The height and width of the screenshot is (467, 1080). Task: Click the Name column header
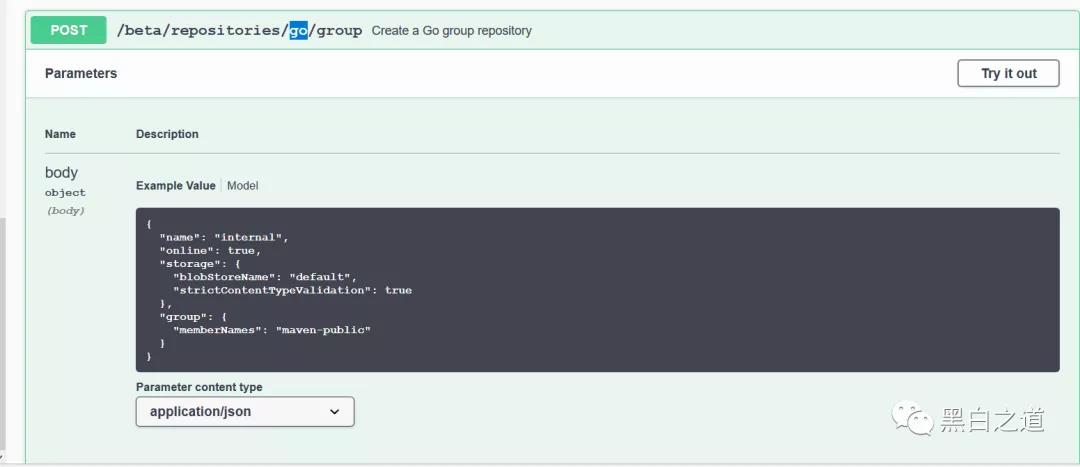click(60, 134)
